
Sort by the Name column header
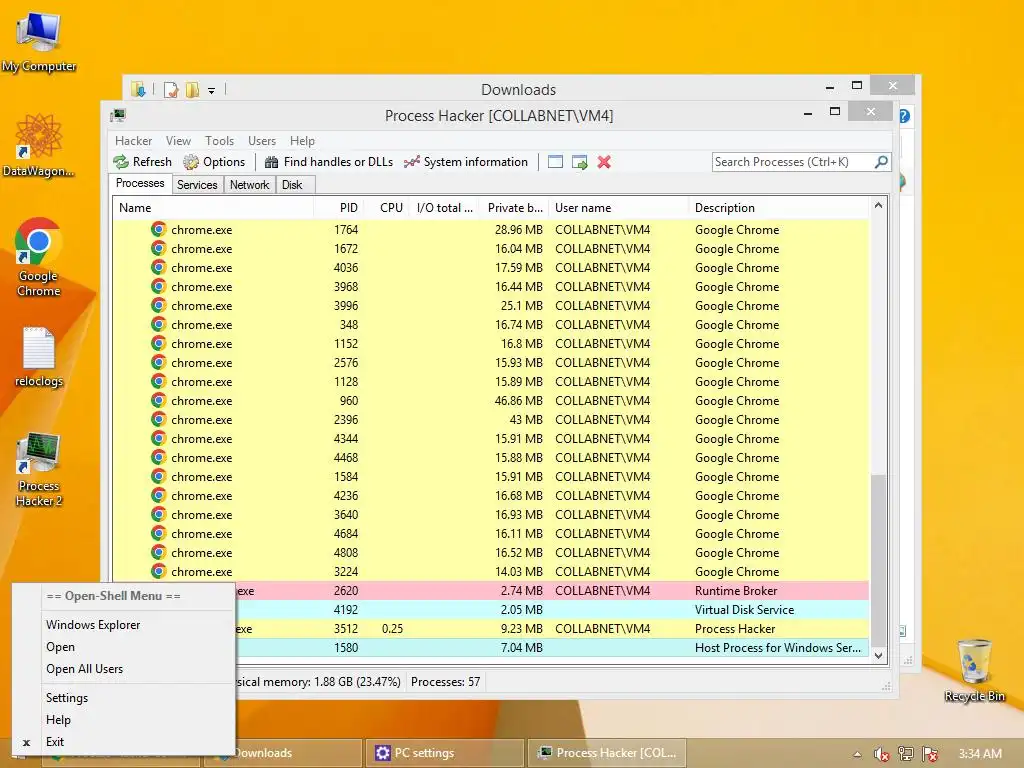coord(213,208)
